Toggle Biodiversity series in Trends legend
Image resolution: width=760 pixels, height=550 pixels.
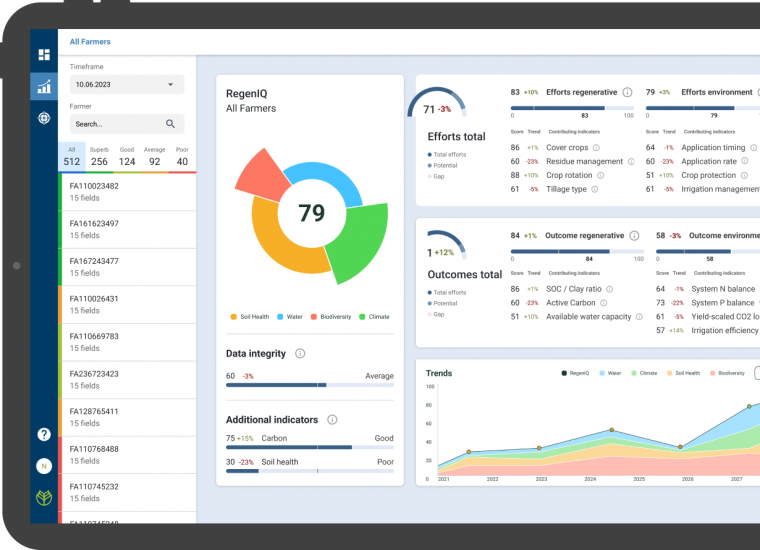point(725,373)
